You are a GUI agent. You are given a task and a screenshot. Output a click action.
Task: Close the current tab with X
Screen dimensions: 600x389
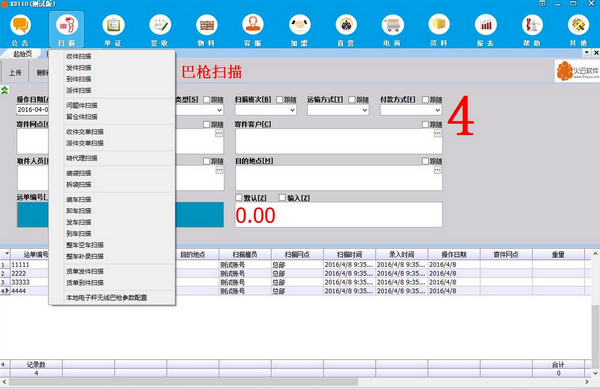[596, 53]
